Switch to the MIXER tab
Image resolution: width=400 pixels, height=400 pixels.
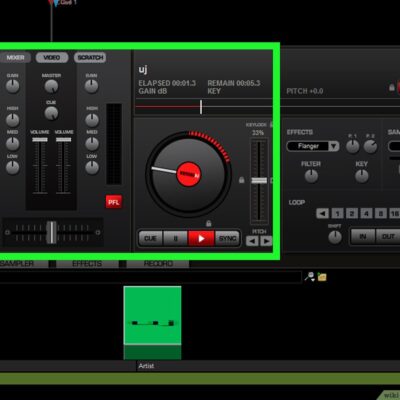click(15, 57)
